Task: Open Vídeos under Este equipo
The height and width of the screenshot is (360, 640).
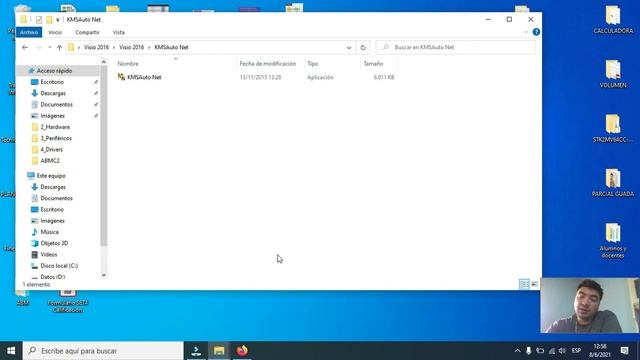Action: tap(49, 254)
